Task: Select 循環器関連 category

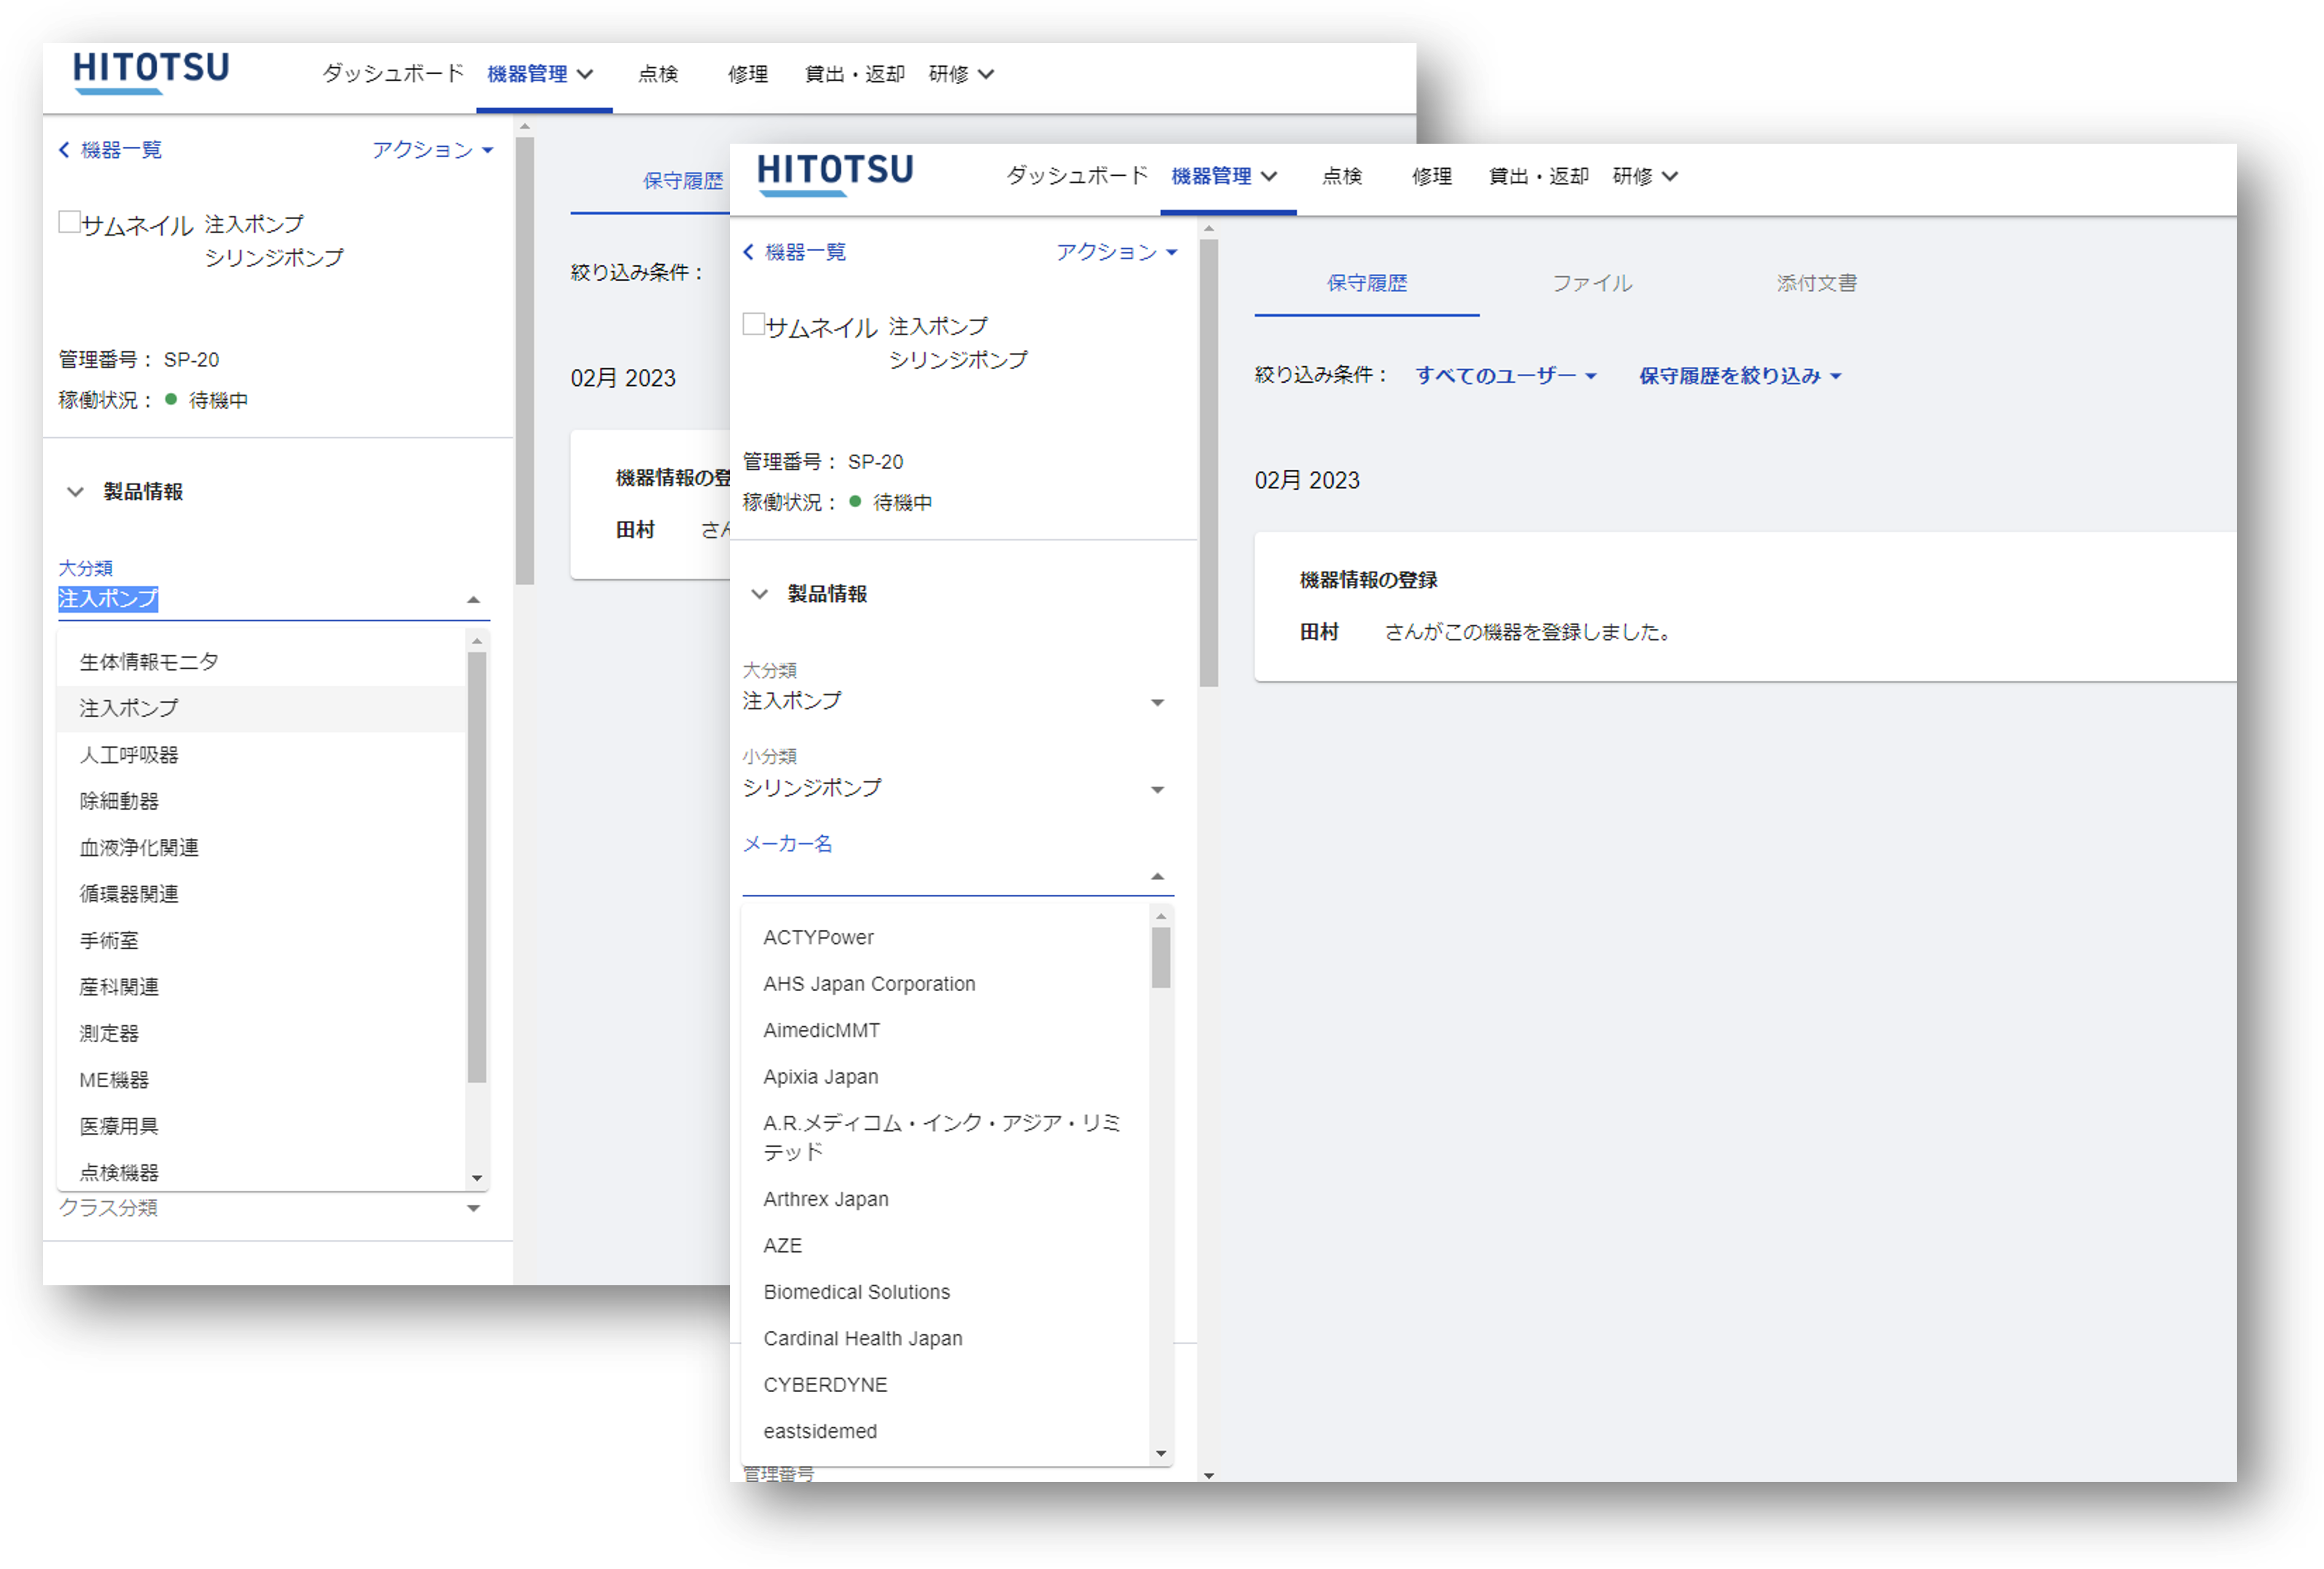Action: click(x=262, y=894)
